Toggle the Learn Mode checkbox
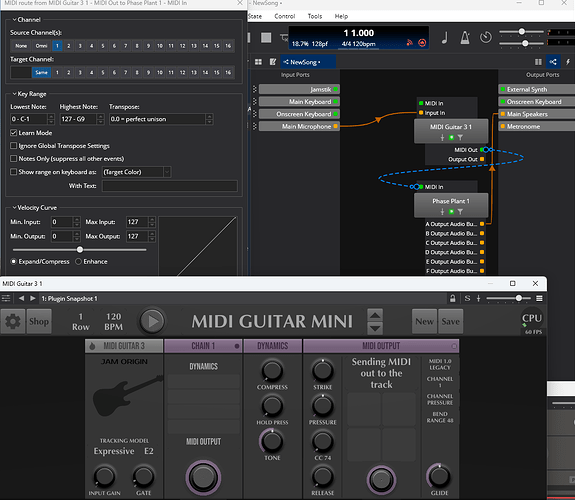This screenshot has width=575, height=500. 14,133
